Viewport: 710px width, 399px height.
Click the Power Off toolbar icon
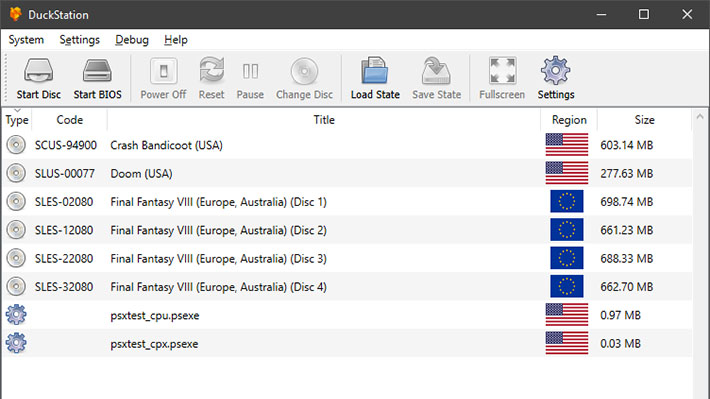click(163, 71)
